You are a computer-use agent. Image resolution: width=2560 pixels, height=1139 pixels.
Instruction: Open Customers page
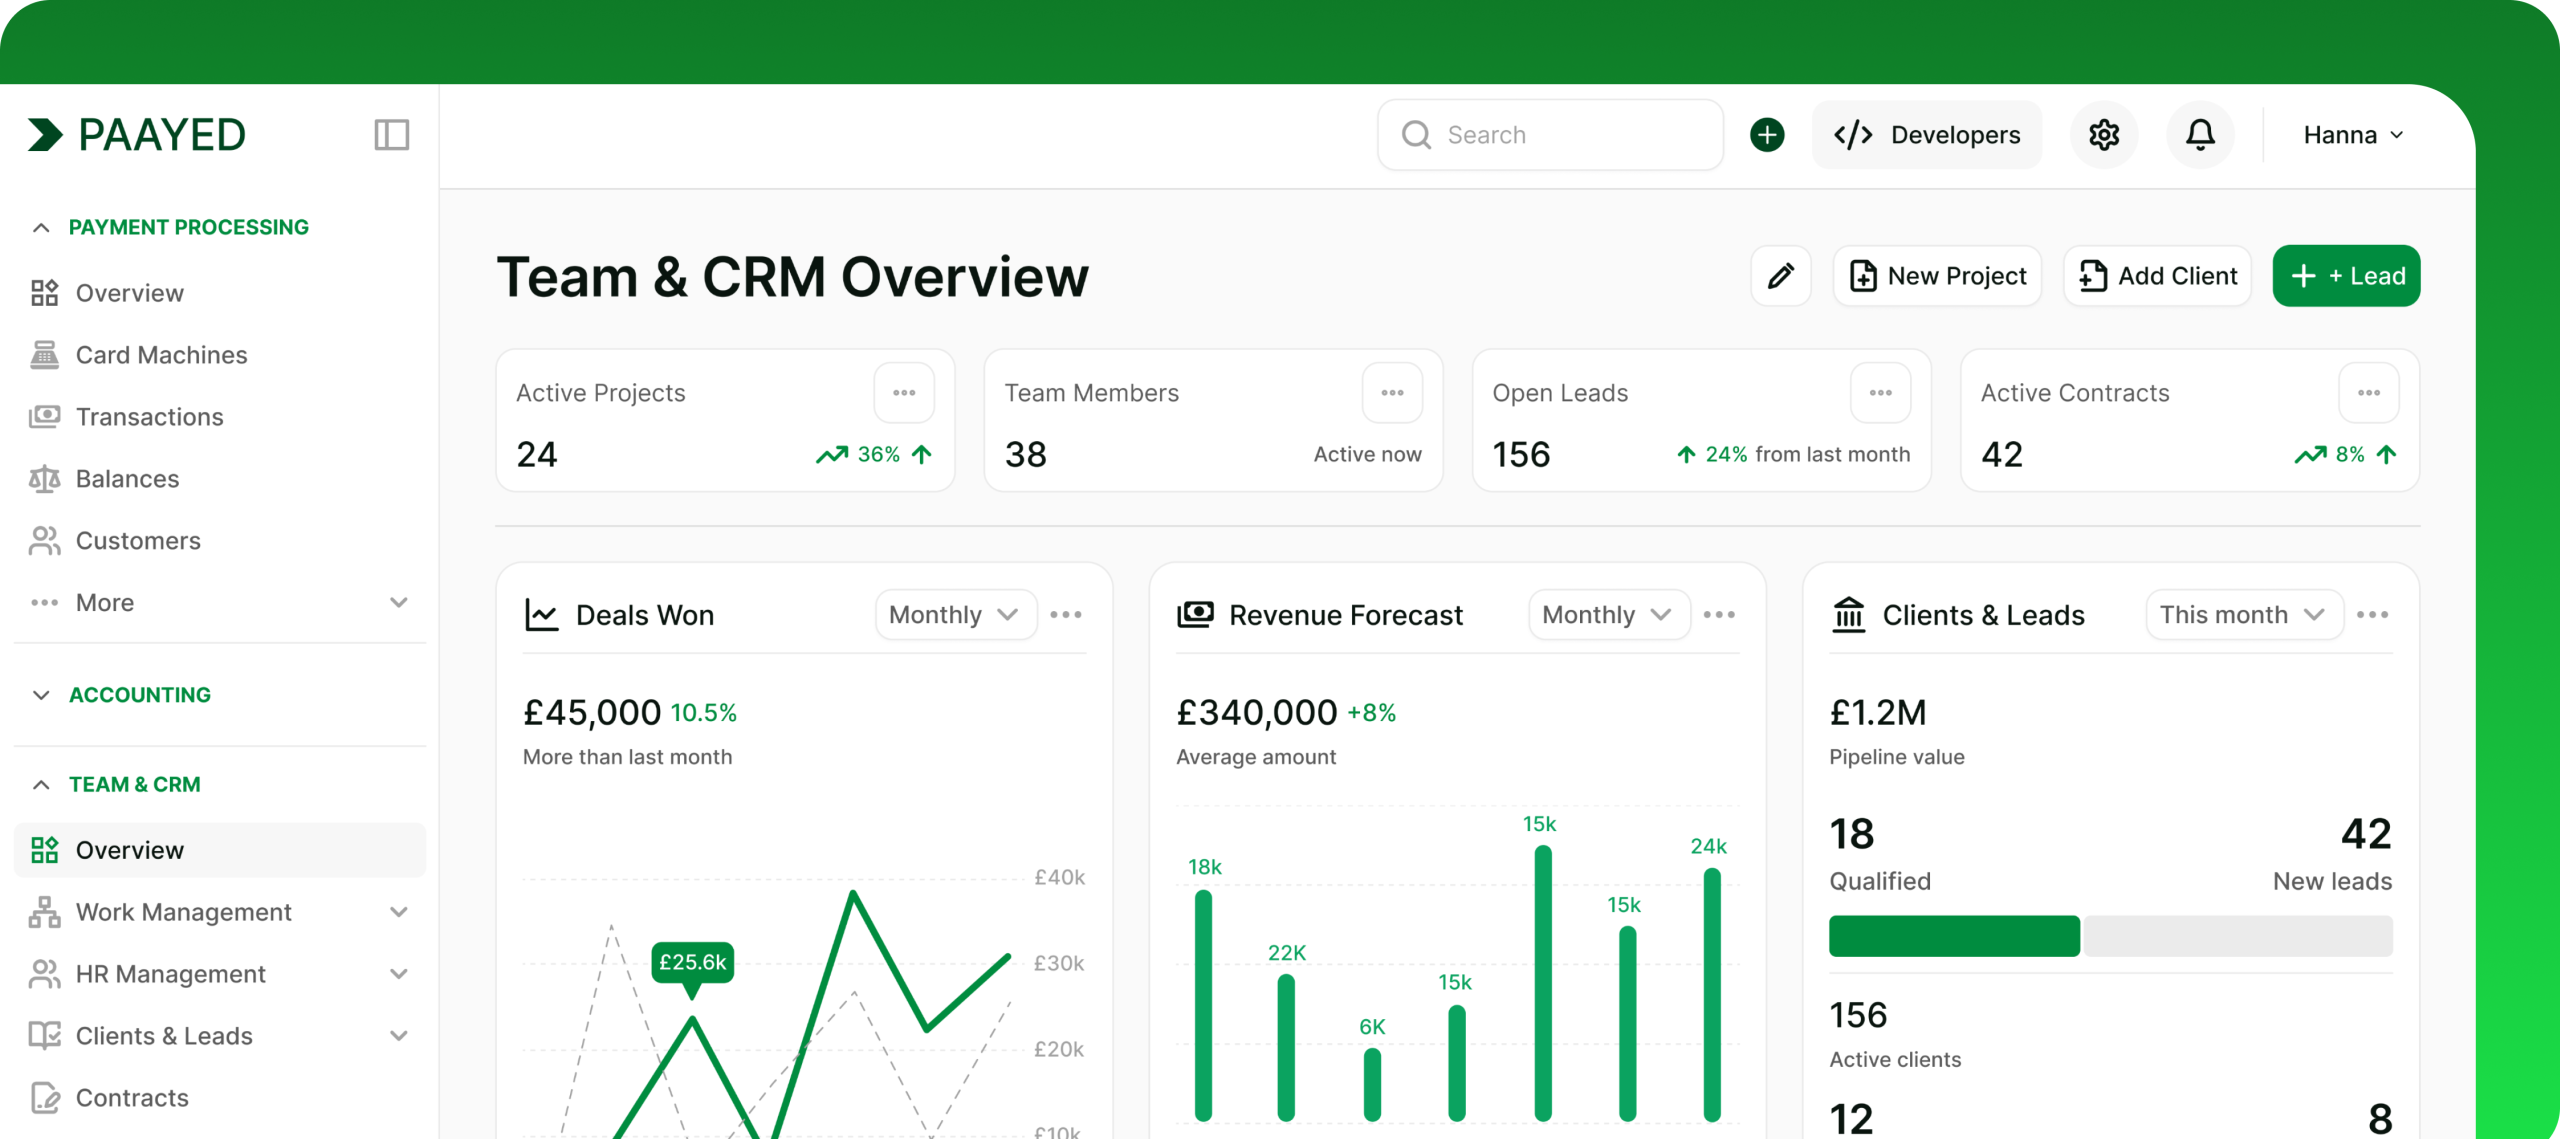(x=219, y=541)
